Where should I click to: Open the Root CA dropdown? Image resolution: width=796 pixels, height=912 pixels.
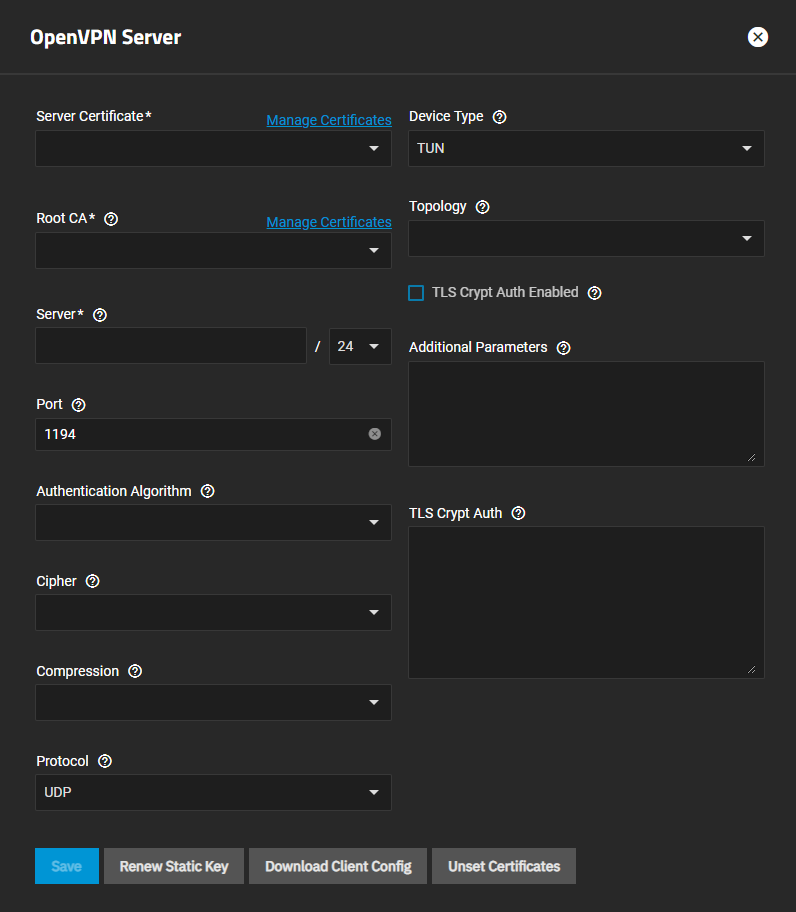coord(213,250)
